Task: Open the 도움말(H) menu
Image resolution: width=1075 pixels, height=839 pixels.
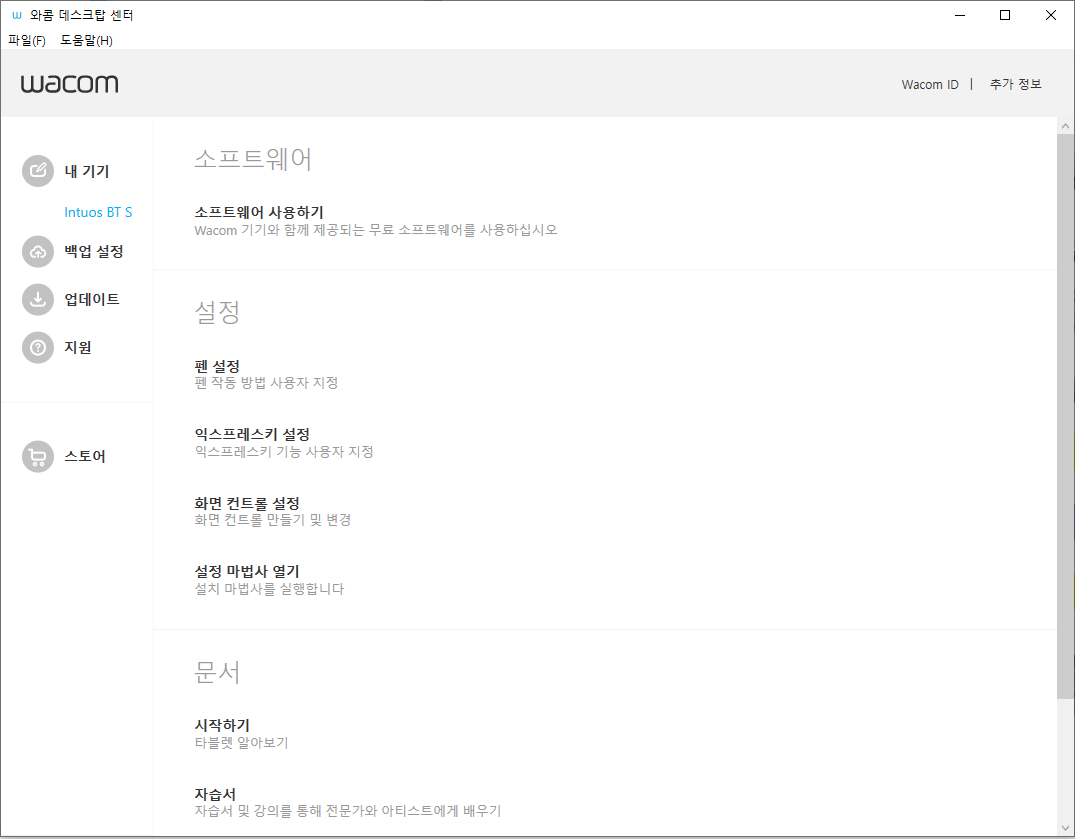Action: (86, 40)
